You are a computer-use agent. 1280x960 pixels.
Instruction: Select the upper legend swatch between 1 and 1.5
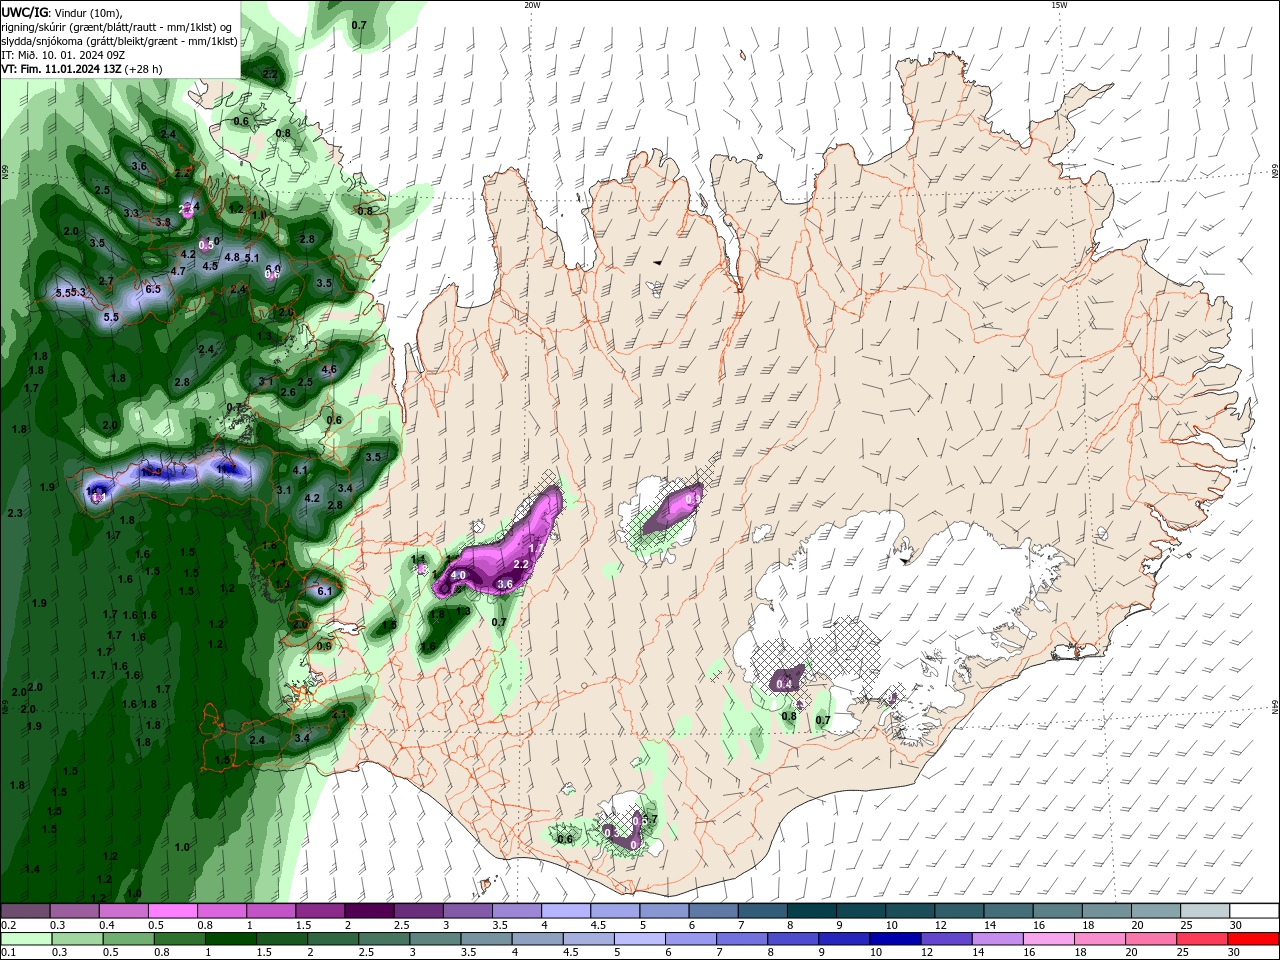(x=270, y=911)
